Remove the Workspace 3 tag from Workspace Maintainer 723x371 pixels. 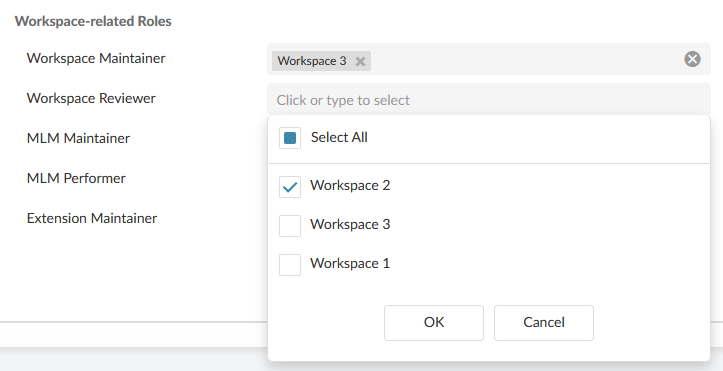(361, 61)
